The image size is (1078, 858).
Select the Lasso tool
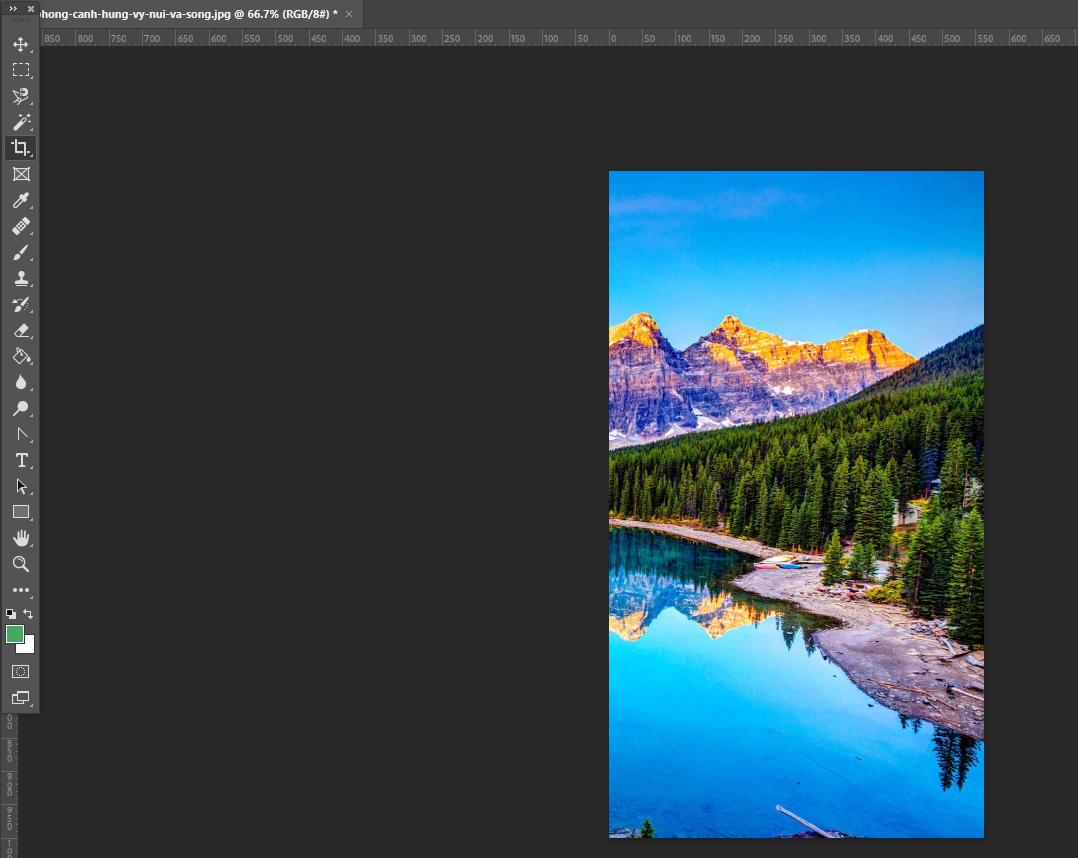tap(21, 96)
